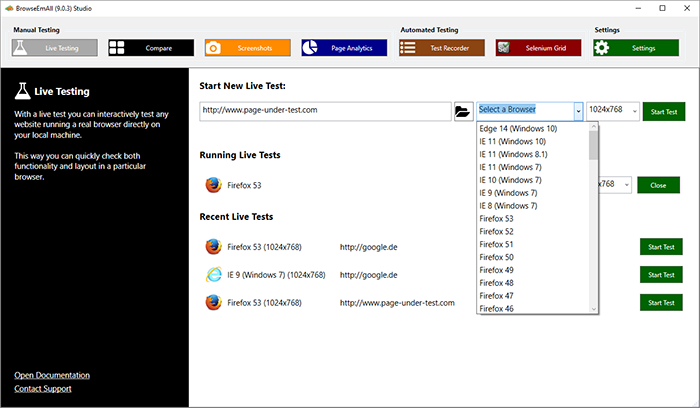Click the URL input field
The height and width of the screenshot is (408, 700).
(324, 111)
